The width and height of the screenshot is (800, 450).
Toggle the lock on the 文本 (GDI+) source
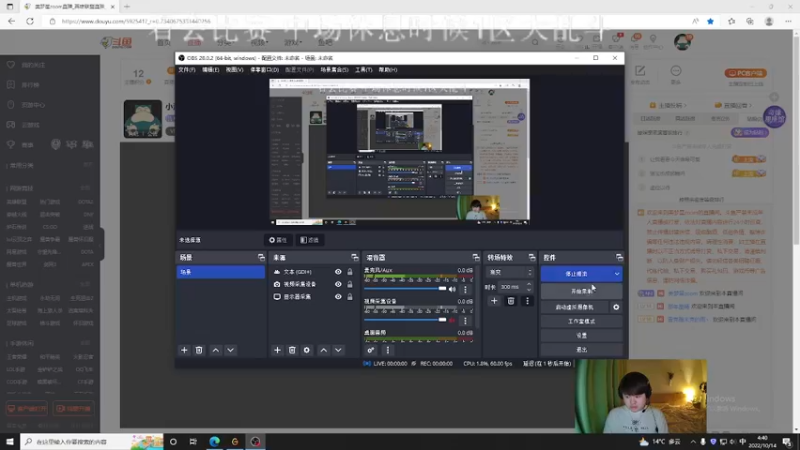coord(349,272)
